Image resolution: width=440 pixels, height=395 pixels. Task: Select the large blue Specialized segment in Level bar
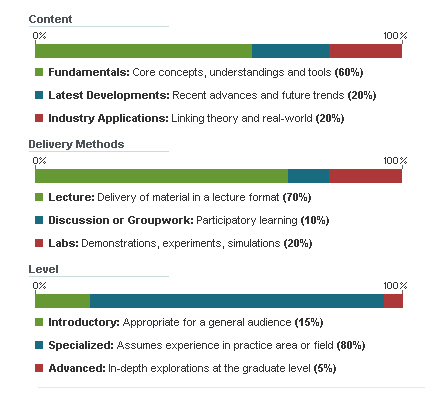237,301
